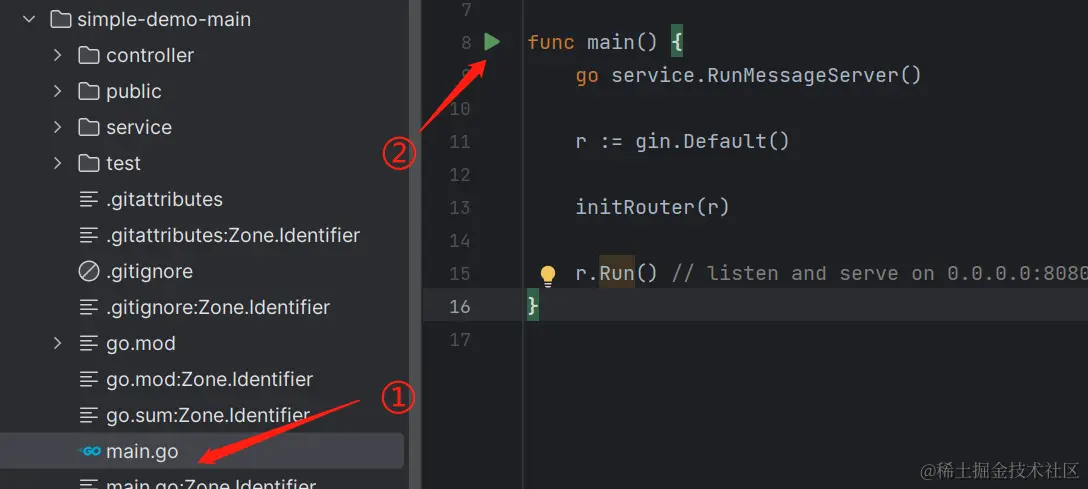Expand the public folder chevron
1088x489 pixels.
(58, 91)
